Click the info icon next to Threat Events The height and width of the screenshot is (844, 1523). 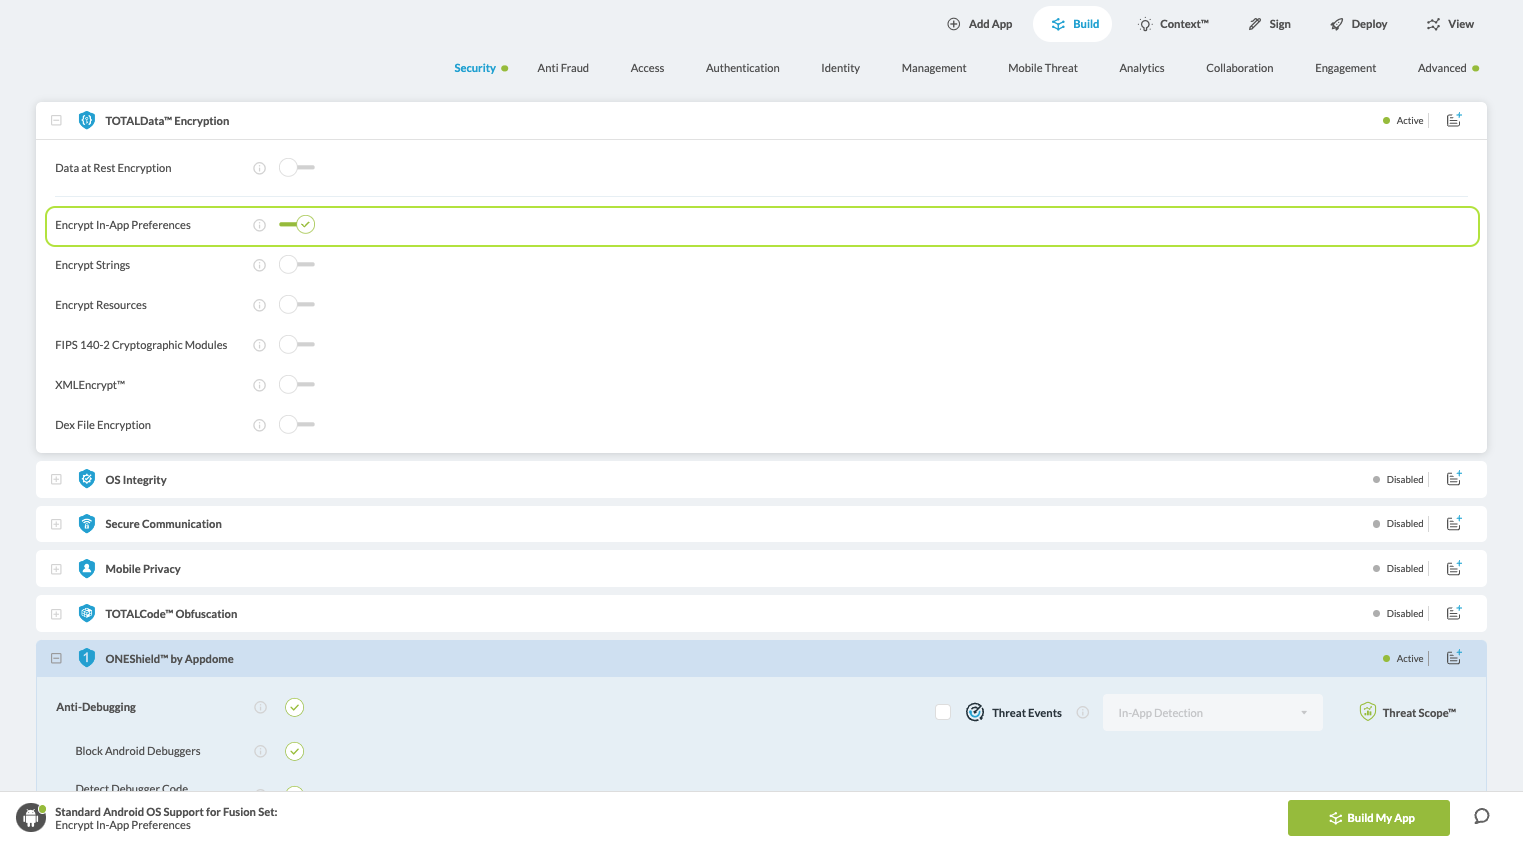coord(1082,713)
